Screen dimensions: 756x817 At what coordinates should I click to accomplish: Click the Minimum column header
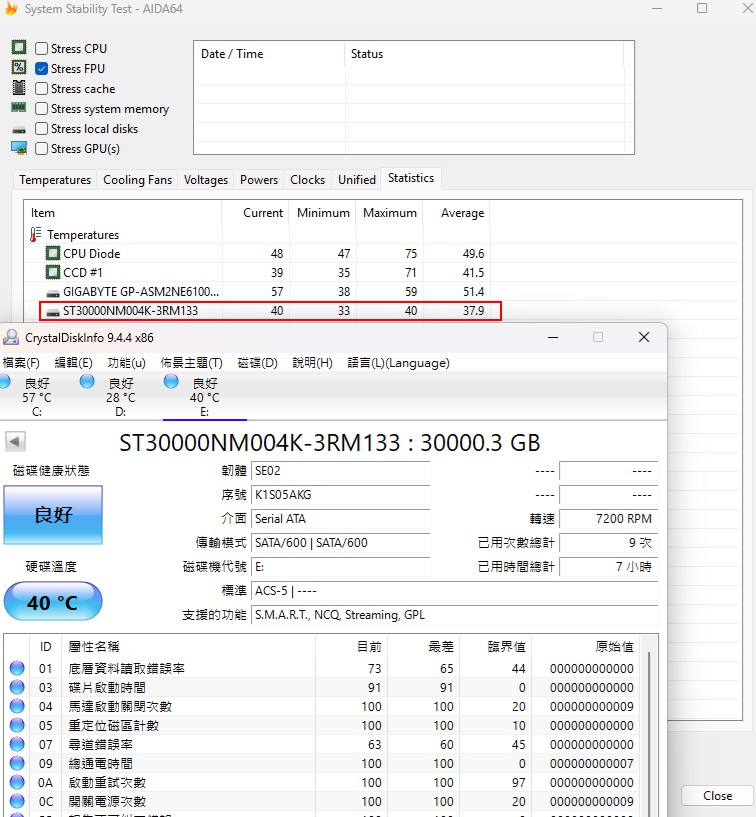(x=323, y=213)
